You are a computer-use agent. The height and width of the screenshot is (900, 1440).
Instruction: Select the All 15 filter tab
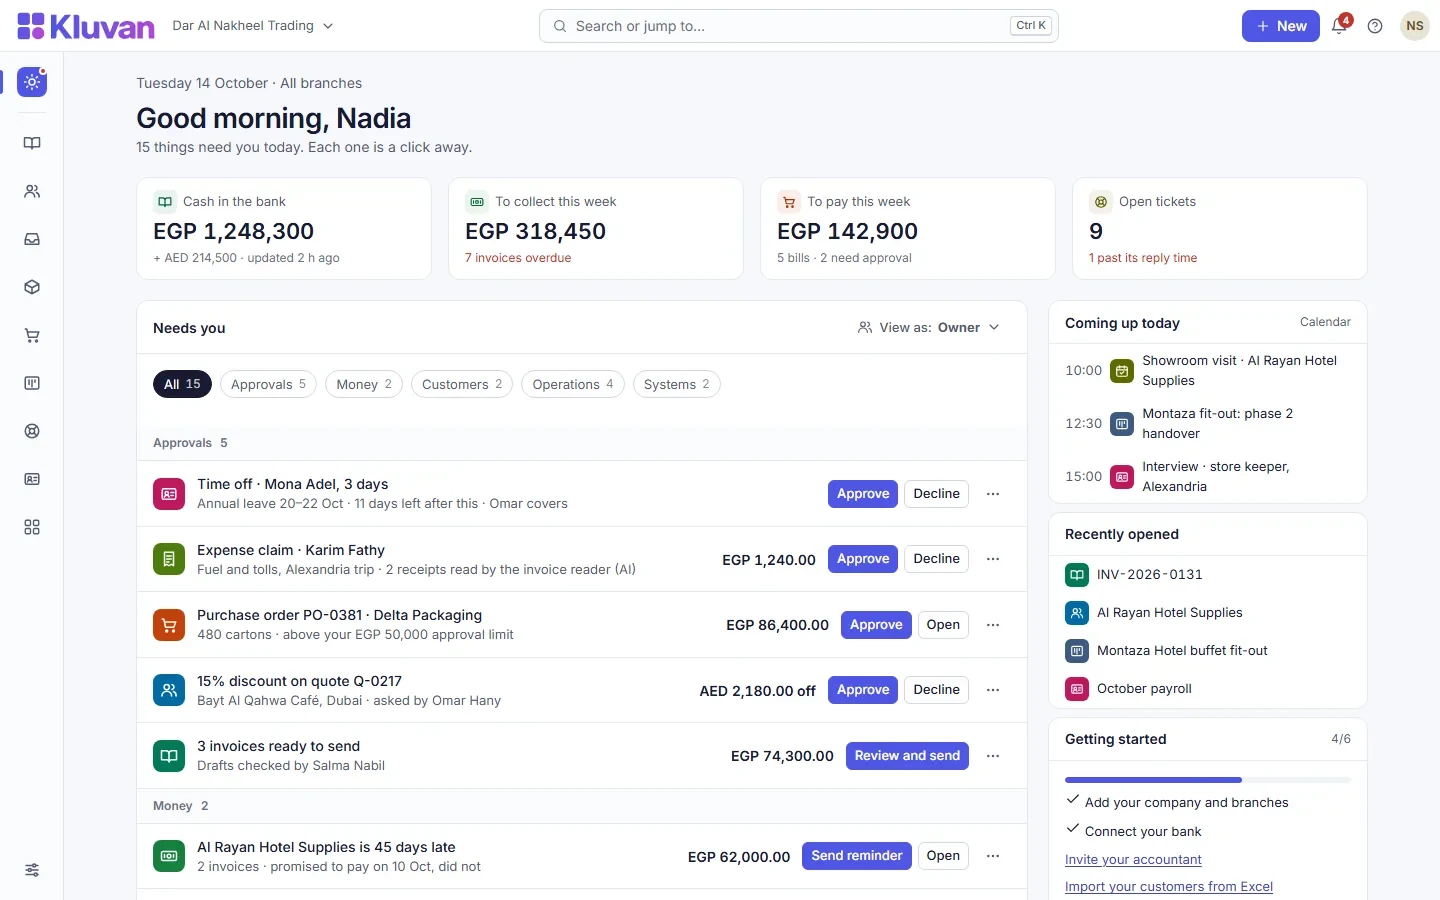click(x=182, y=384)
